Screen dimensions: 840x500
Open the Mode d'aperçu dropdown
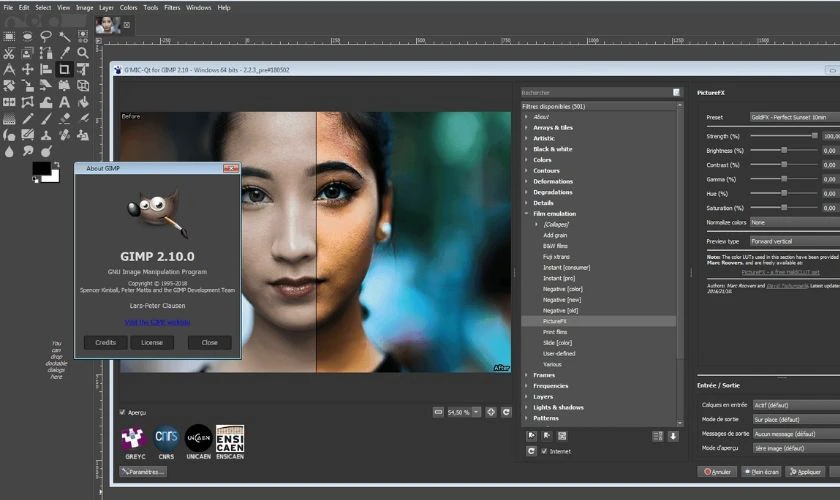(x=796, y=448)
